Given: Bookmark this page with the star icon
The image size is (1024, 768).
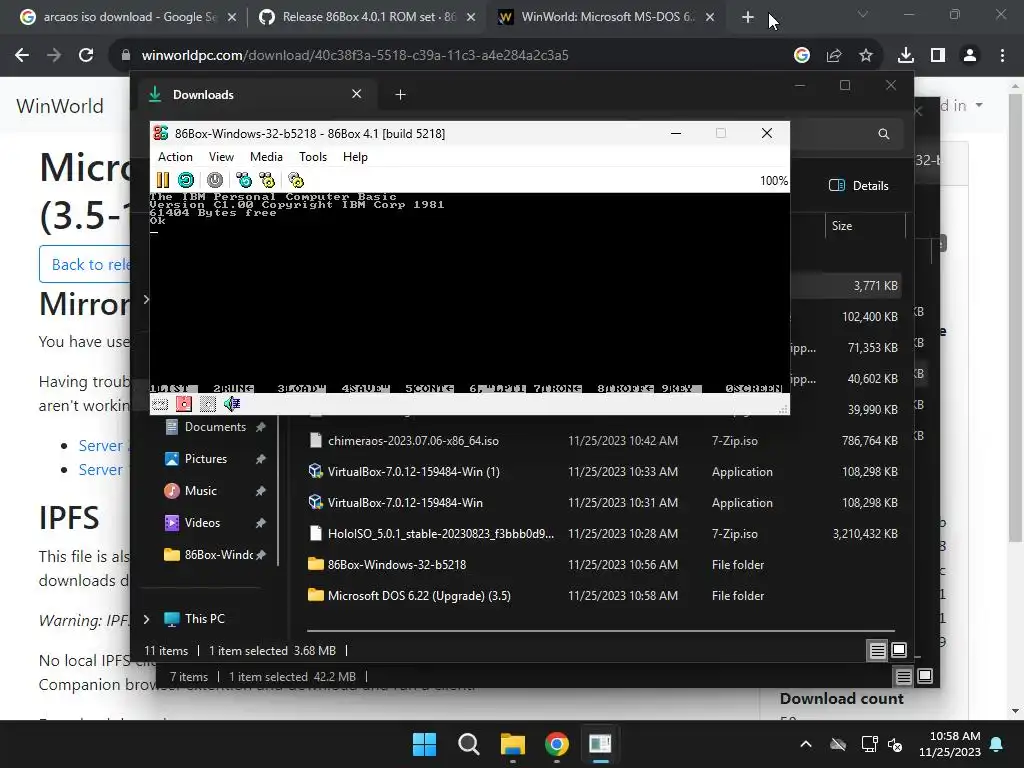Looking at the screenshot, I should pos(866,56).
